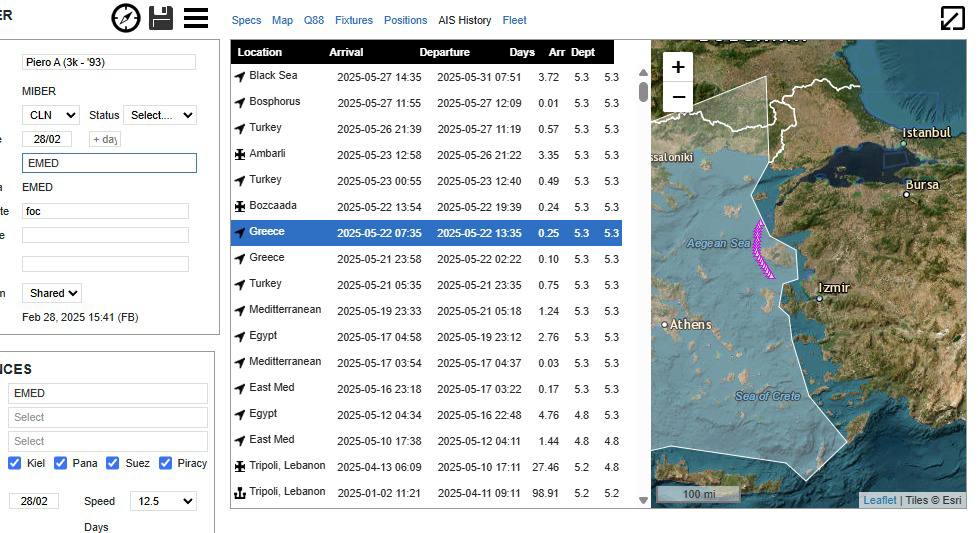Click the arrow icon for Bosphorus row
The width and height of the screenshot is (978, 533).
pyautogui.click(x=240, y=103)
